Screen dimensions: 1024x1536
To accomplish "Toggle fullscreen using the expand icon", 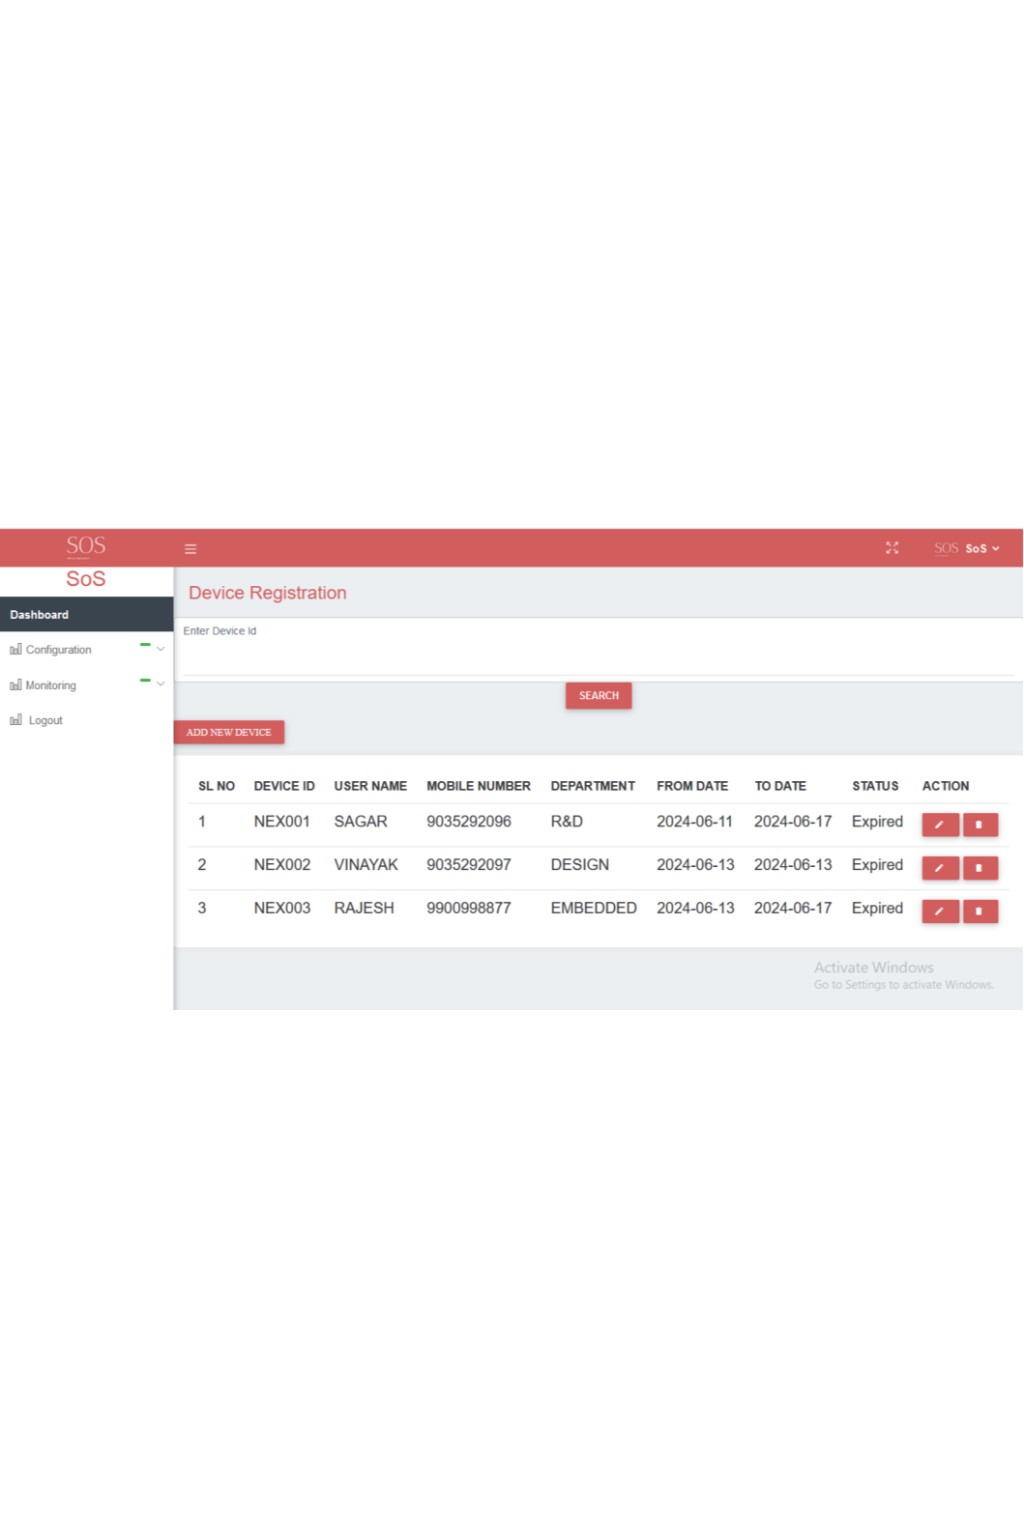I will pos(892,548).
